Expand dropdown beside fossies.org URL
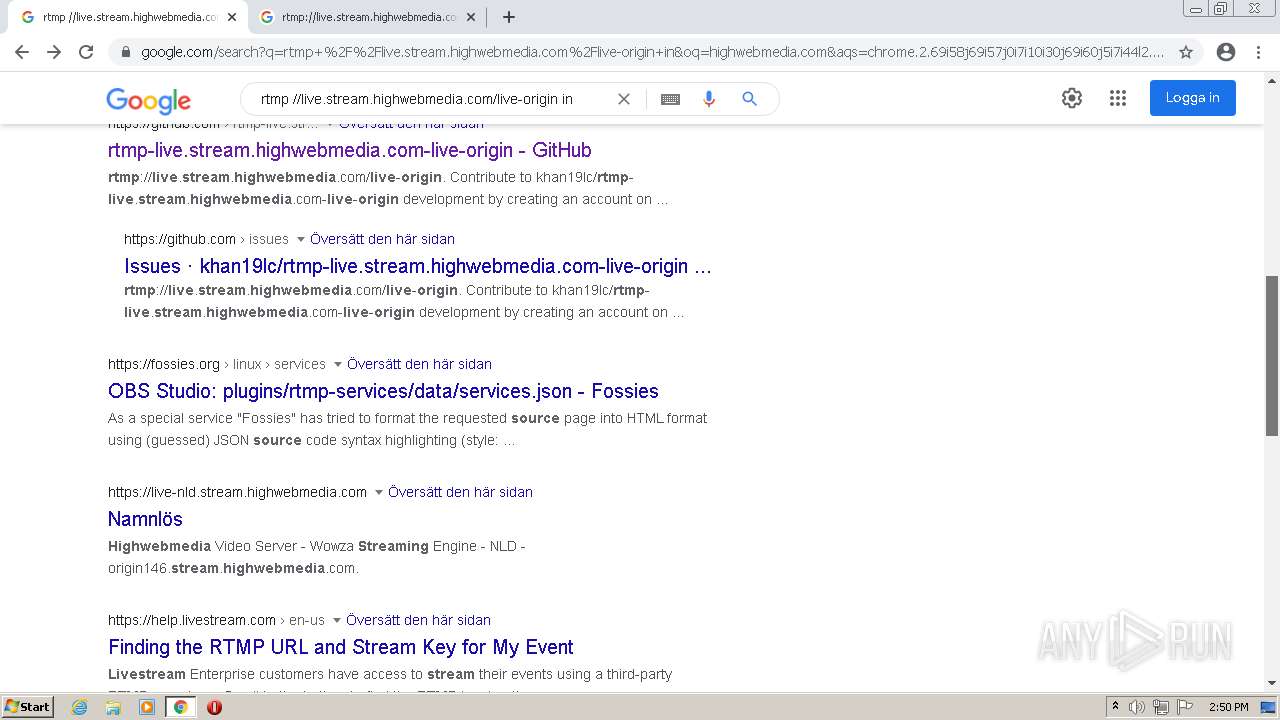The height and width of the screenshot is (720, 1280). [337, 365]
